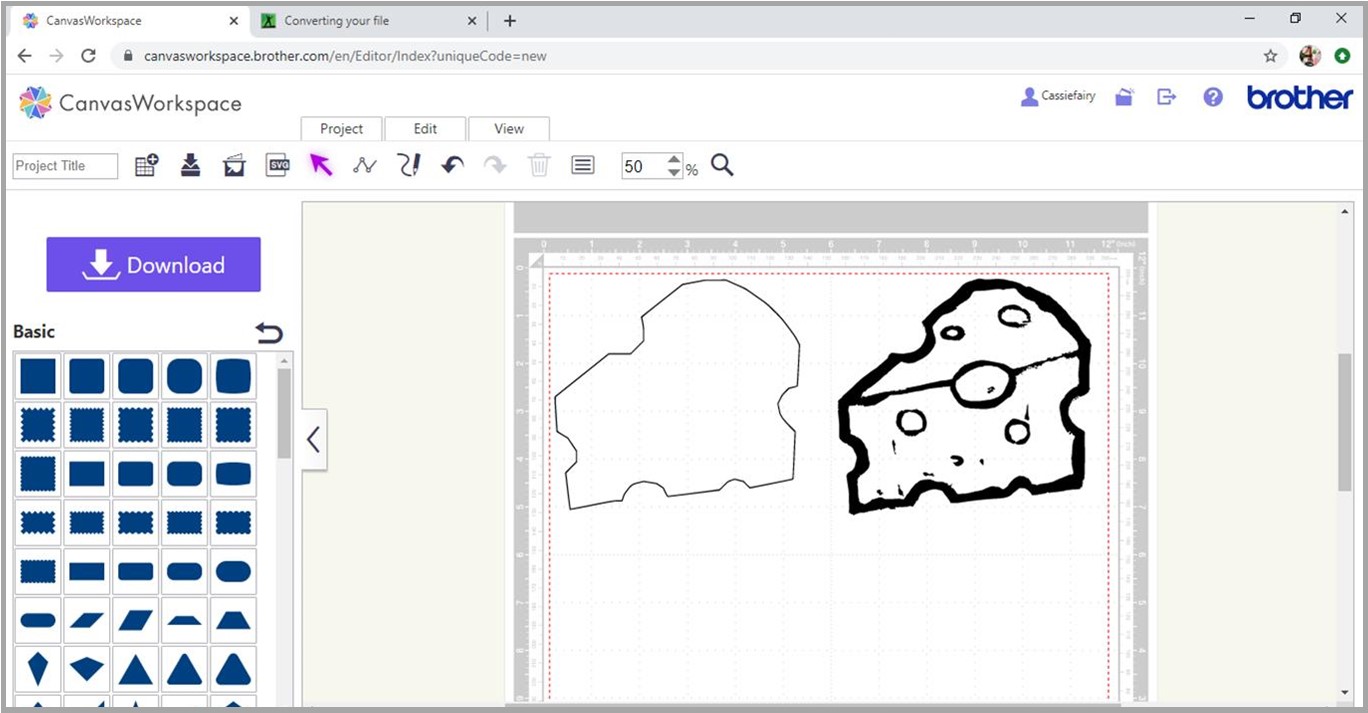Click the Project Title input field
Viewport: 1368px width, 713px height.
pyautogui.click(x=65, y=166)
